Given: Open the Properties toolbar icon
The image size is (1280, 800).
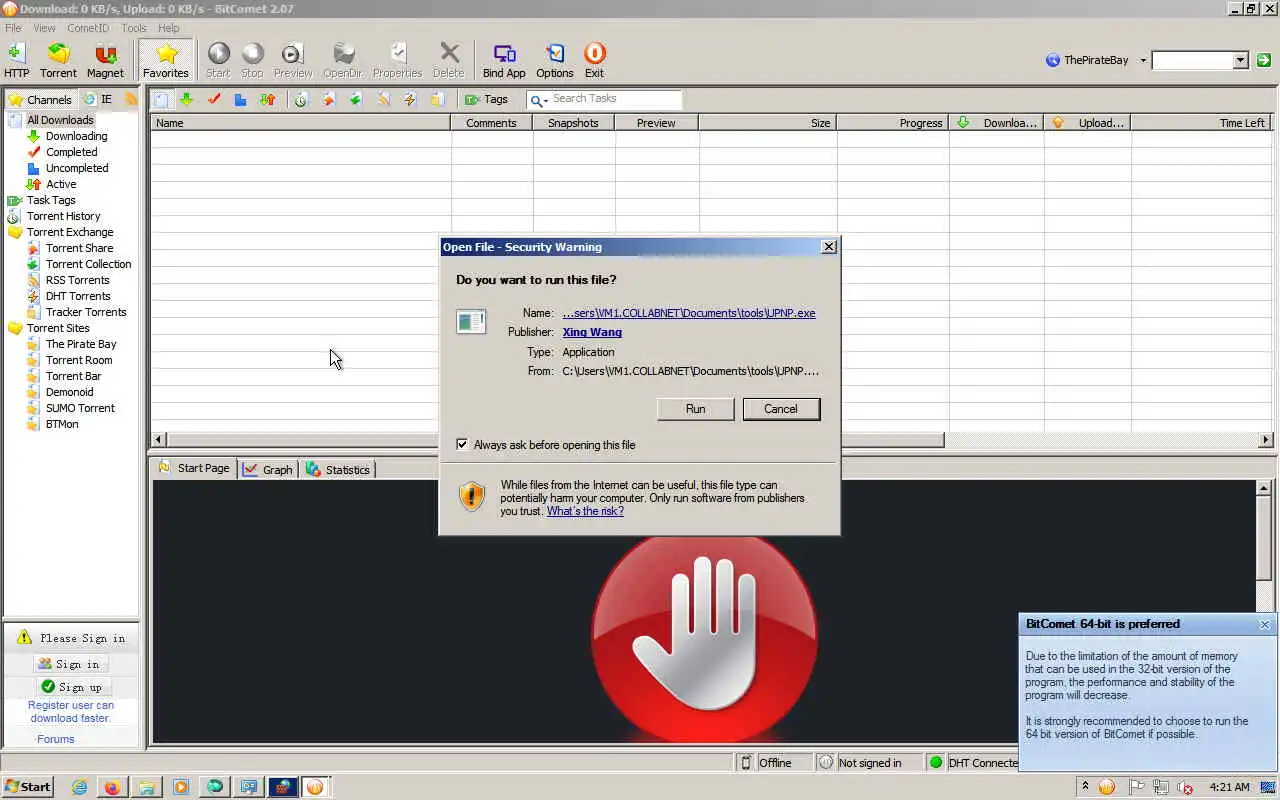Looking at the screenshot, I should pyautogui.click(x=397, y=60).
